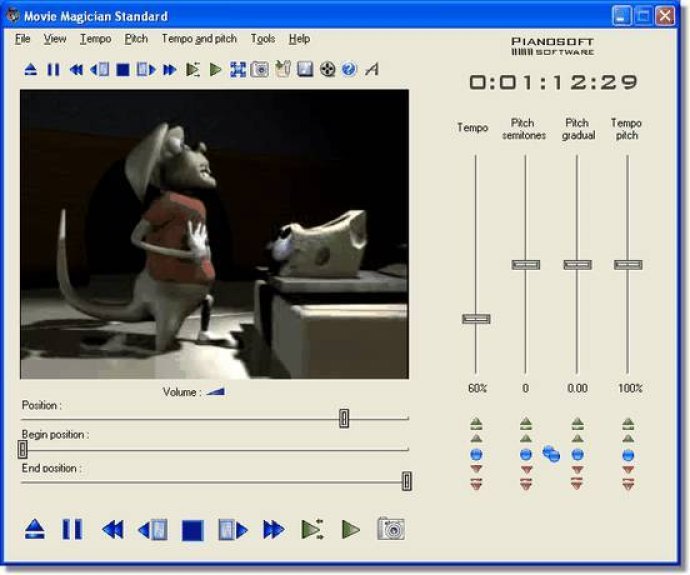Click the volume wedge indicator
The height and width of the screenshot is (575, 690).
coord(216,392)
